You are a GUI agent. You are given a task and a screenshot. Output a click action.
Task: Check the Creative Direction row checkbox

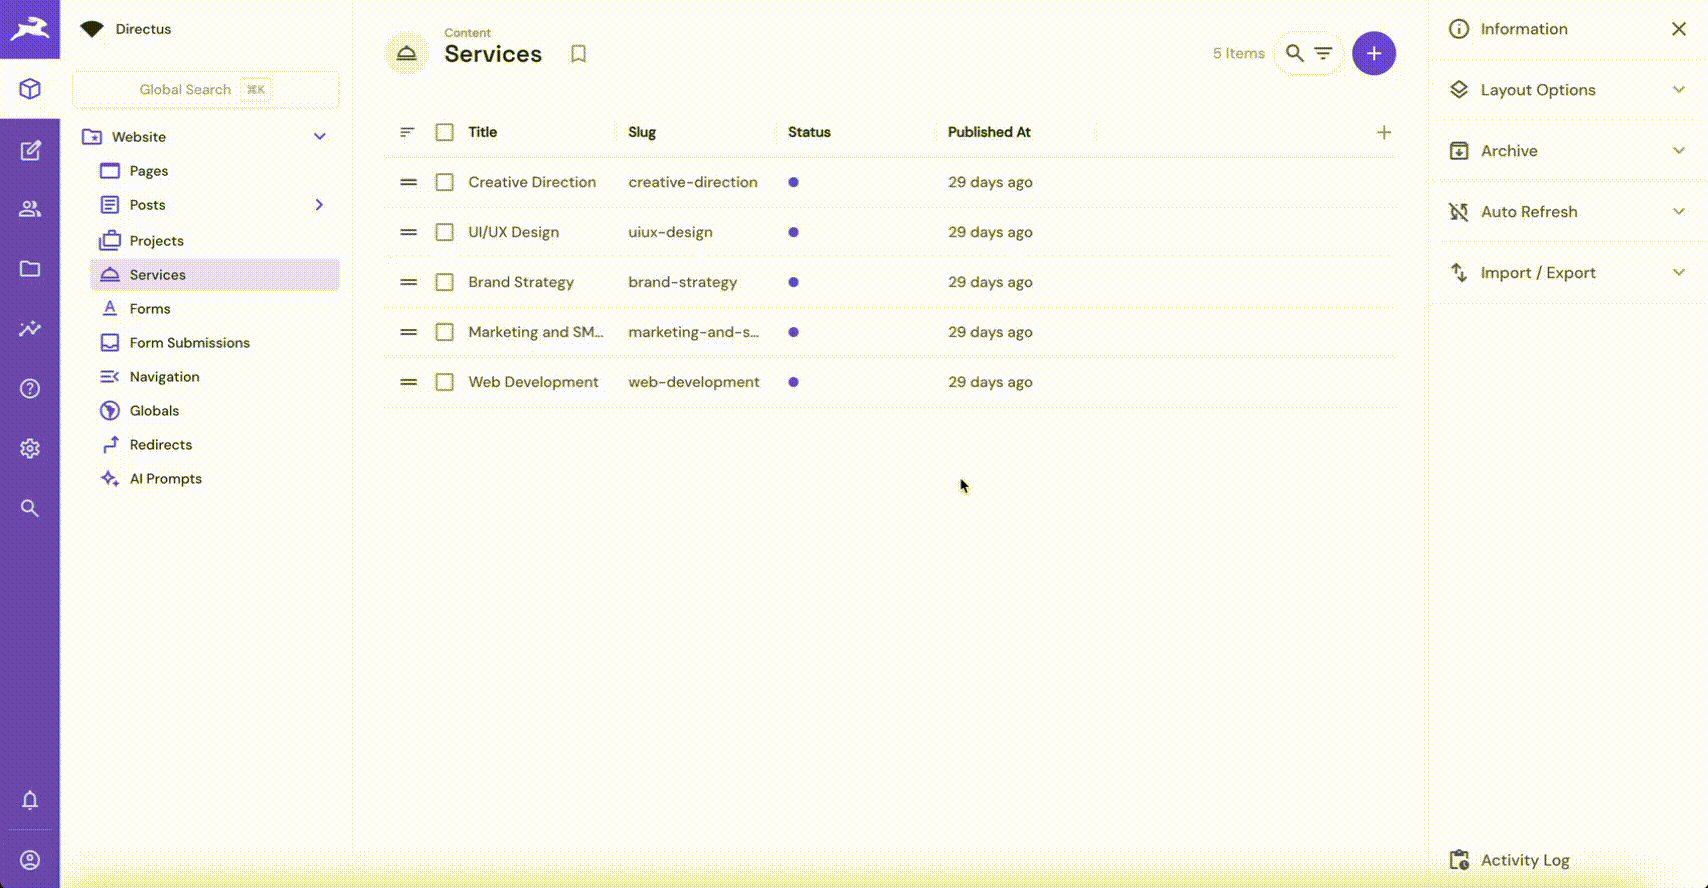point(445,182)
